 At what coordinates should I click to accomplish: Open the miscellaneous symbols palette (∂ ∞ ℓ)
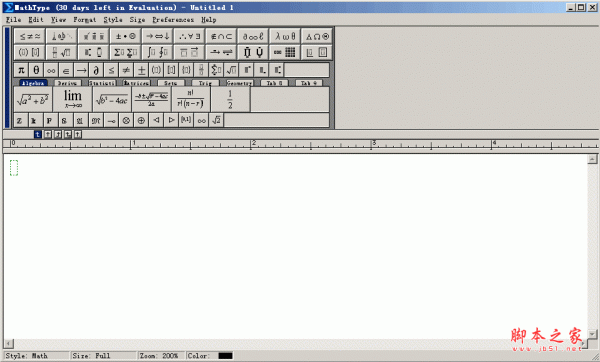point(253,36)
